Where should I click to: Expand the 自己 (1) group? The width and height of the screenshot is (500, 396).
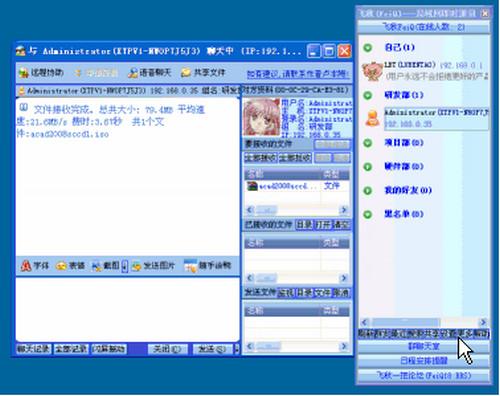tap(367, 48)
